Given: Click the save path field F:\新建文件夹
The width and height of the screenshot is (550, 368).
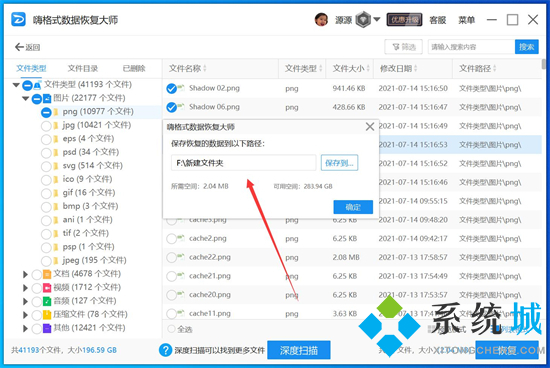Looking at the screenshot, I should click(243, 163).
